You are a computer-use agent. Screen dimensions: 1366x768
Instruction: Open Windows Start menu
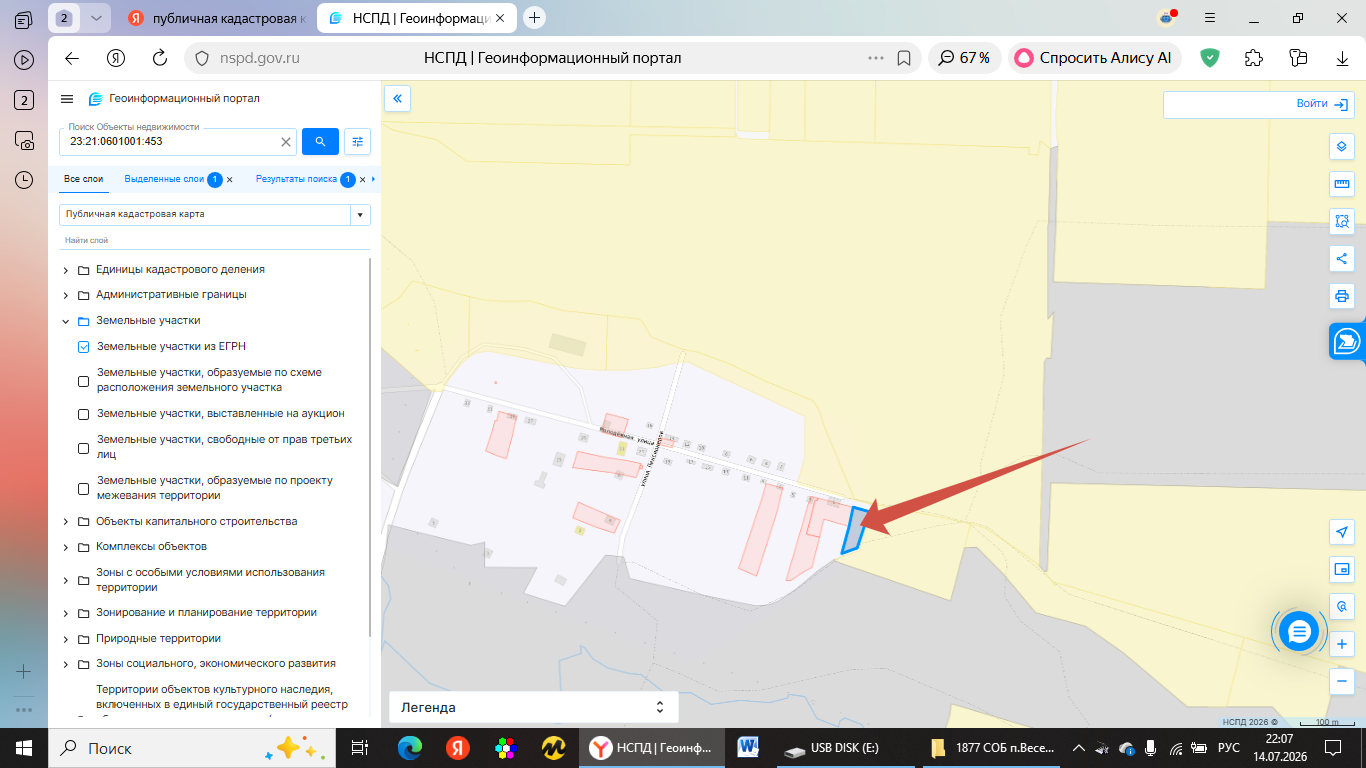[23, 748]
